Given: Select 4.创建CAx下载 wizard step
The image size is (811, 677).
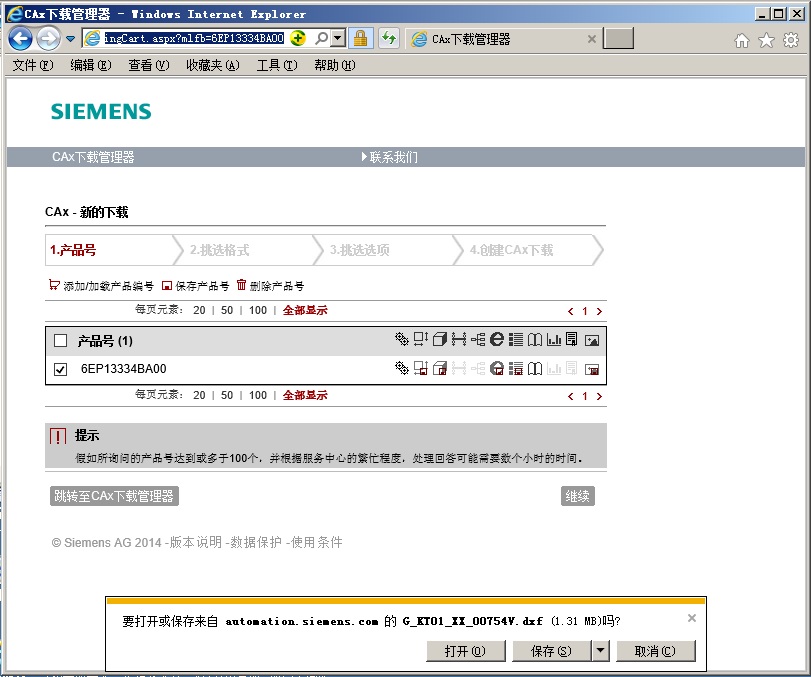Looking at the screenshot, I should coord(528,250).
